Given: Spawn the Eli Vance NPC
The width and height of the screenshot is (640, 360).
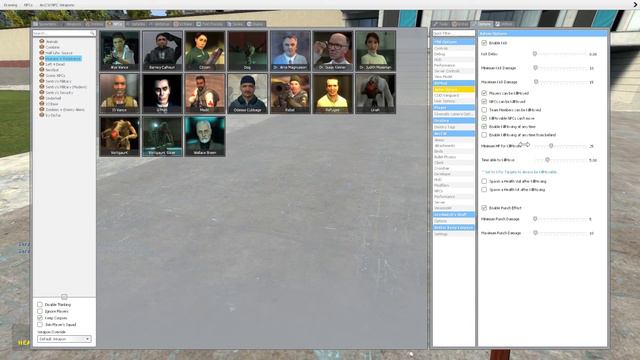Looking at the screenshot, I should (x=120, y=93).
